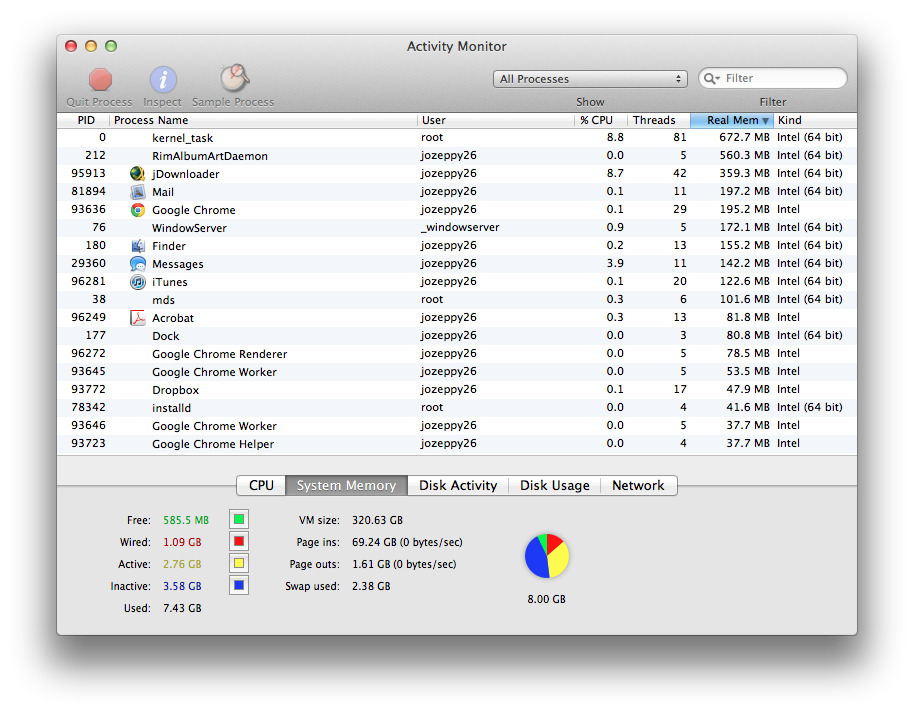Click the Real Mem sort arrow column header
Screen dimensions: 914x714
click(732, 120)
